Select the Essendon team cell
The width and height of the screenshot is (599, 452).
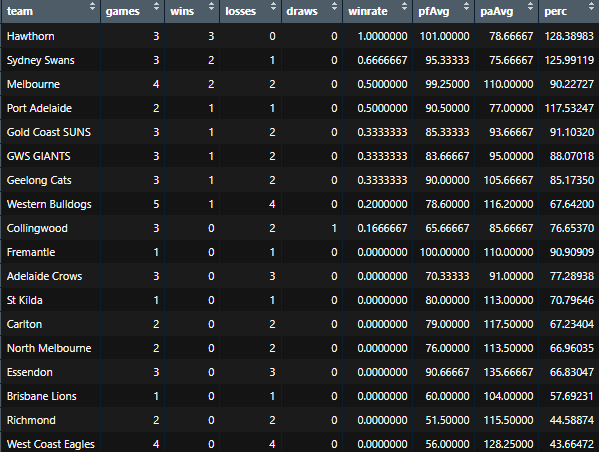tap(50, 373)
